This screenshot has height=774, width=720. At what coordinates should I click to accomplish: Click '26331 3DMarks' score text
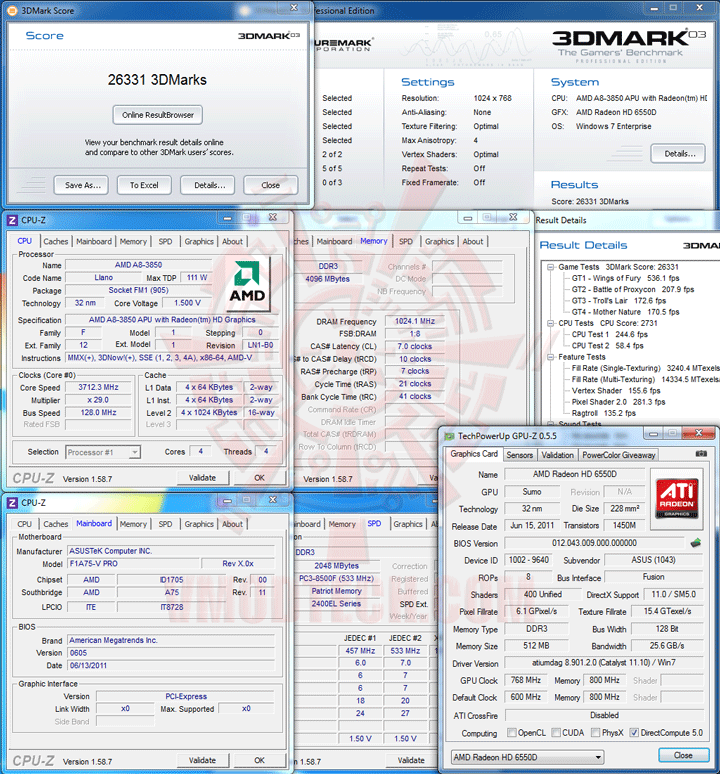(x=157, y=80)
